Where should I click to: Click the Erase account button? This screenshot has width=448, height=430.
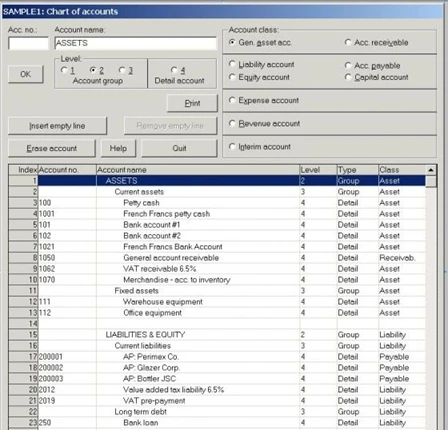pyautogui.click(x=52, y=148)
